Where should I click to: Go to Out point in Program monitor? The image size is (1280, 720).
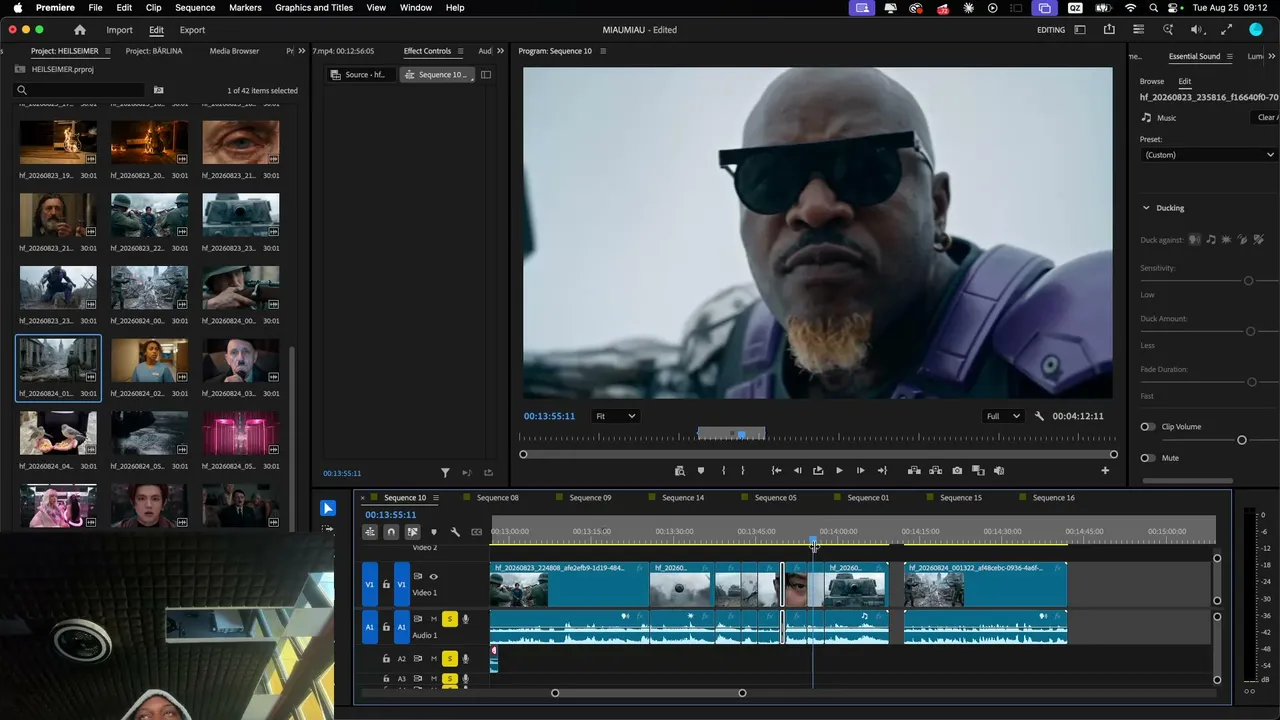882,470
